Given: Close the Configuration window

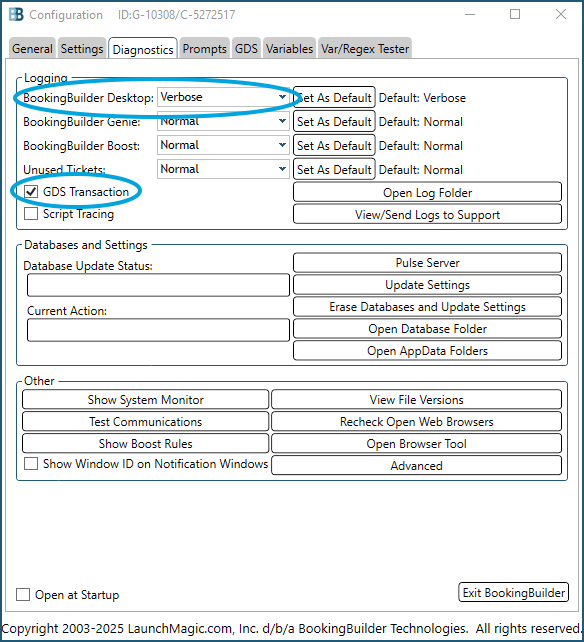Looking at the screenshot, I should pyautogui.click(x=561, y=14).
